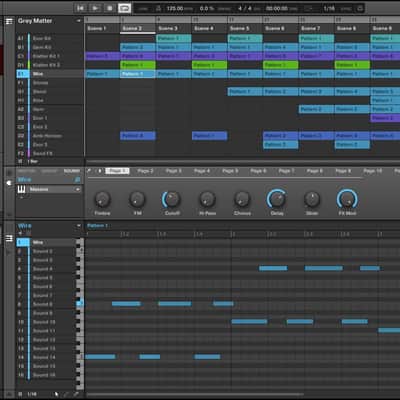Select the pointer tool in bottom toolbar
Viewport: 400px width, 400px height.
point(56,394)
